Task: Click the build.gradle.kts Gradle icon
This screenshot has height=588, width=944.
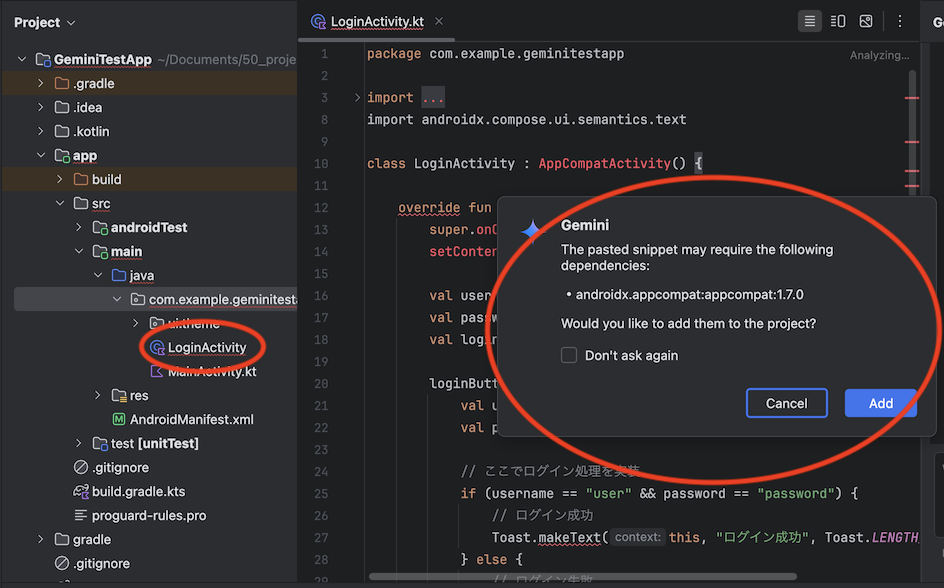Action: coord(81,492)
